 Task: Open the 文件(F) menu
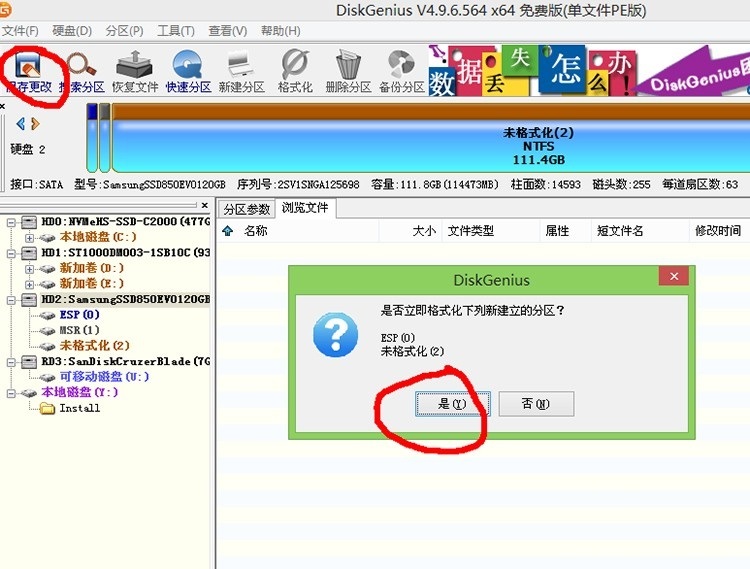click(20, 31)
